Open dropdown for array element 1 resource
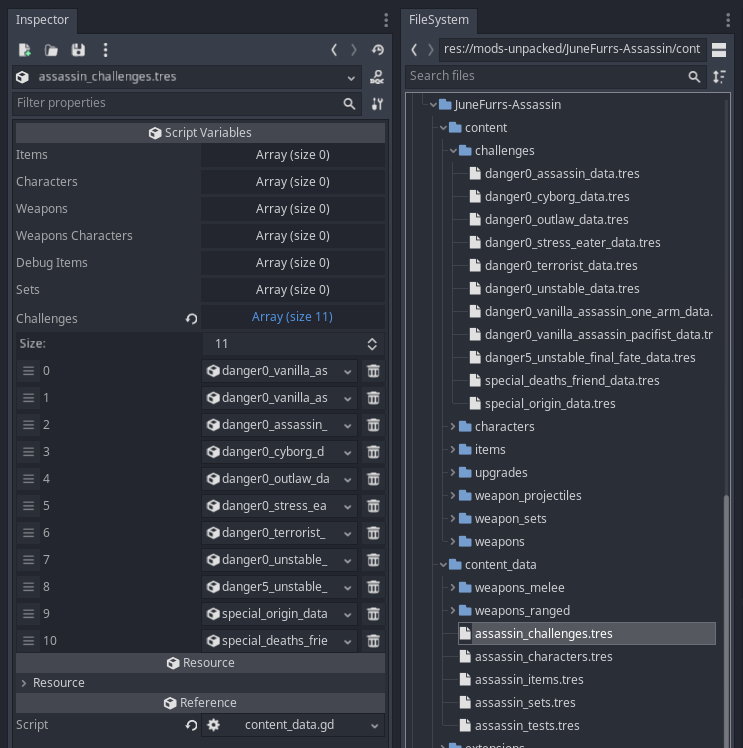743x748 pixels. point(348,398)
